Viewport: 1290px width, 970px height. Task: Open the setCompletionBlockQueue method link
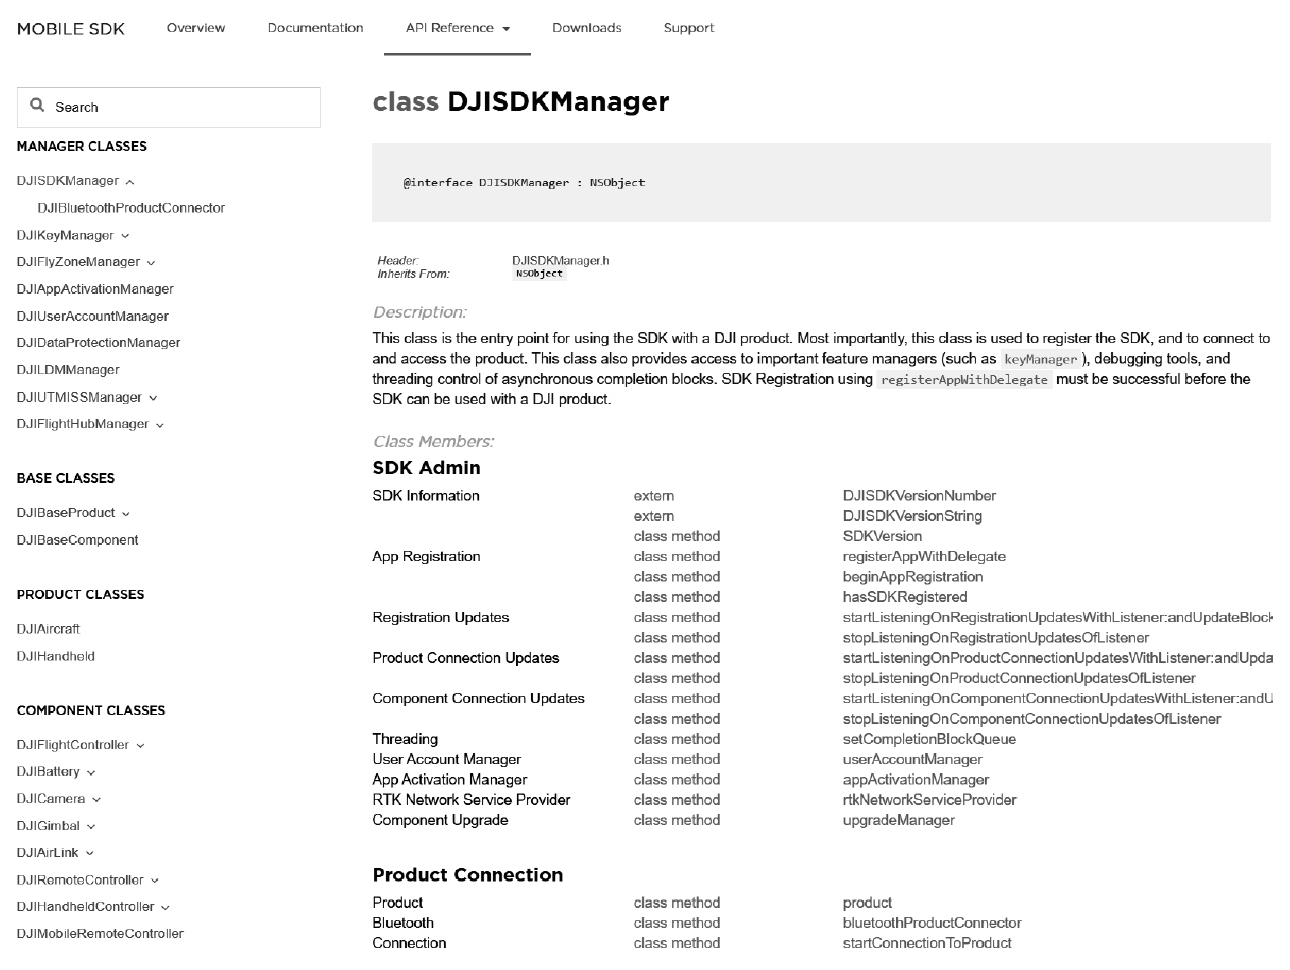click(x=929, y=739)
